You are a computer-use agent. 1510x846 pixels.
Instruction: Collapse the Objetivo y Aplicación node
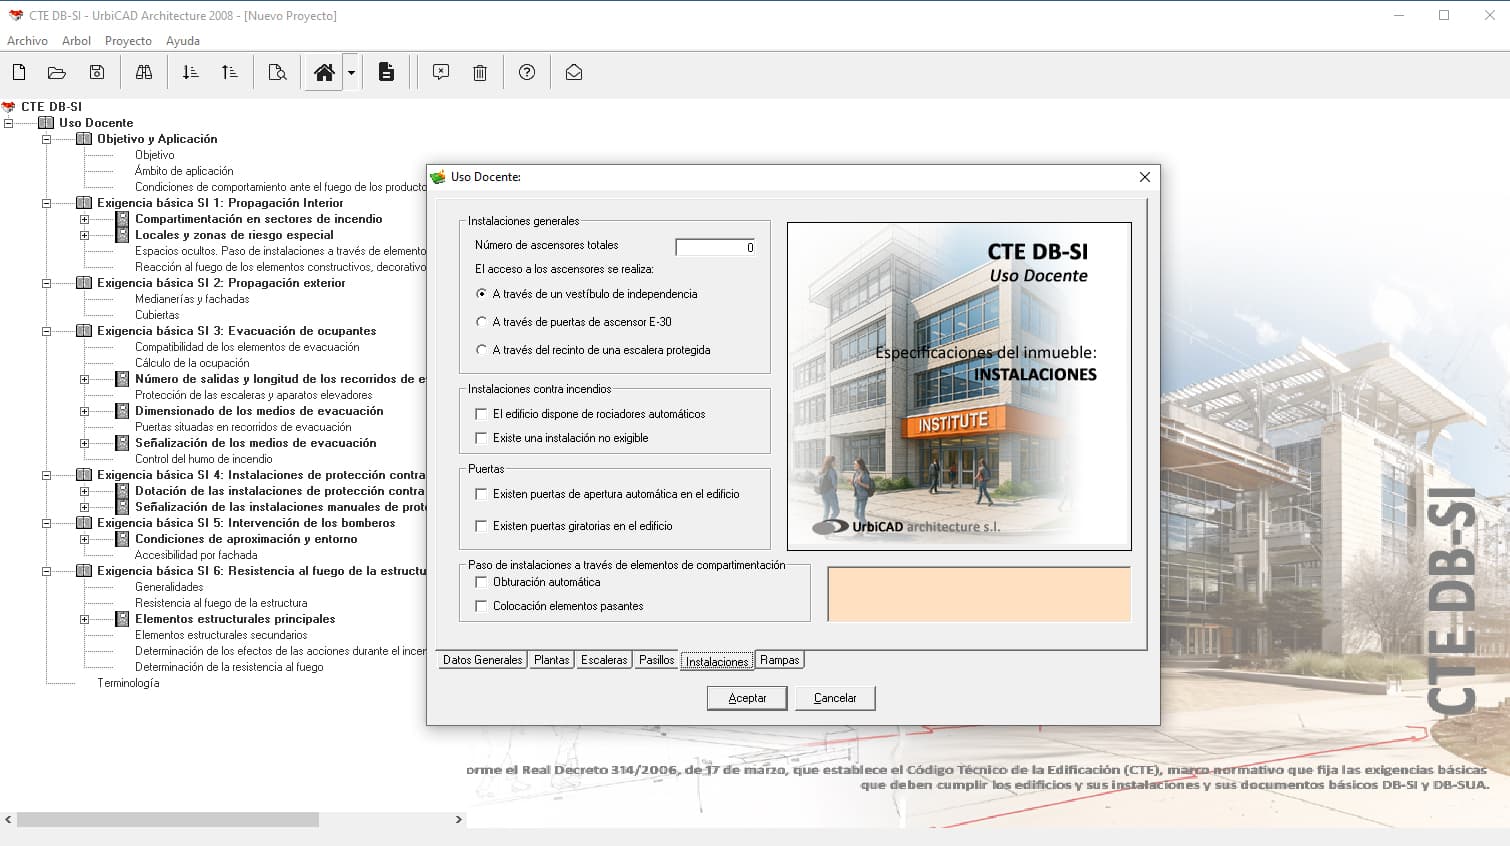46,139
